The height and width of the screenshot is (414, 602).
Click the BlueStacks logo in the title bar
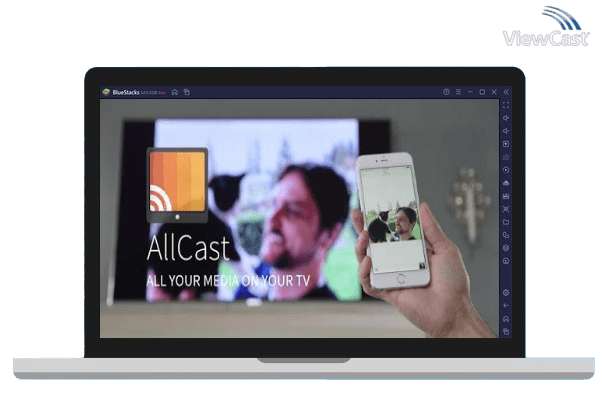(105, 92)
